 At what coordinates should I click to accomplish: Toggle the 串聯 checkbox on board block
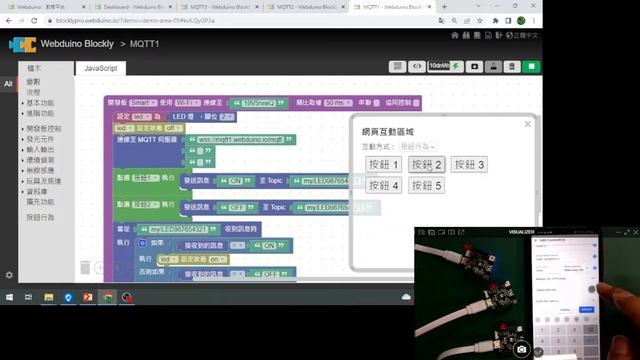point(376,103)
